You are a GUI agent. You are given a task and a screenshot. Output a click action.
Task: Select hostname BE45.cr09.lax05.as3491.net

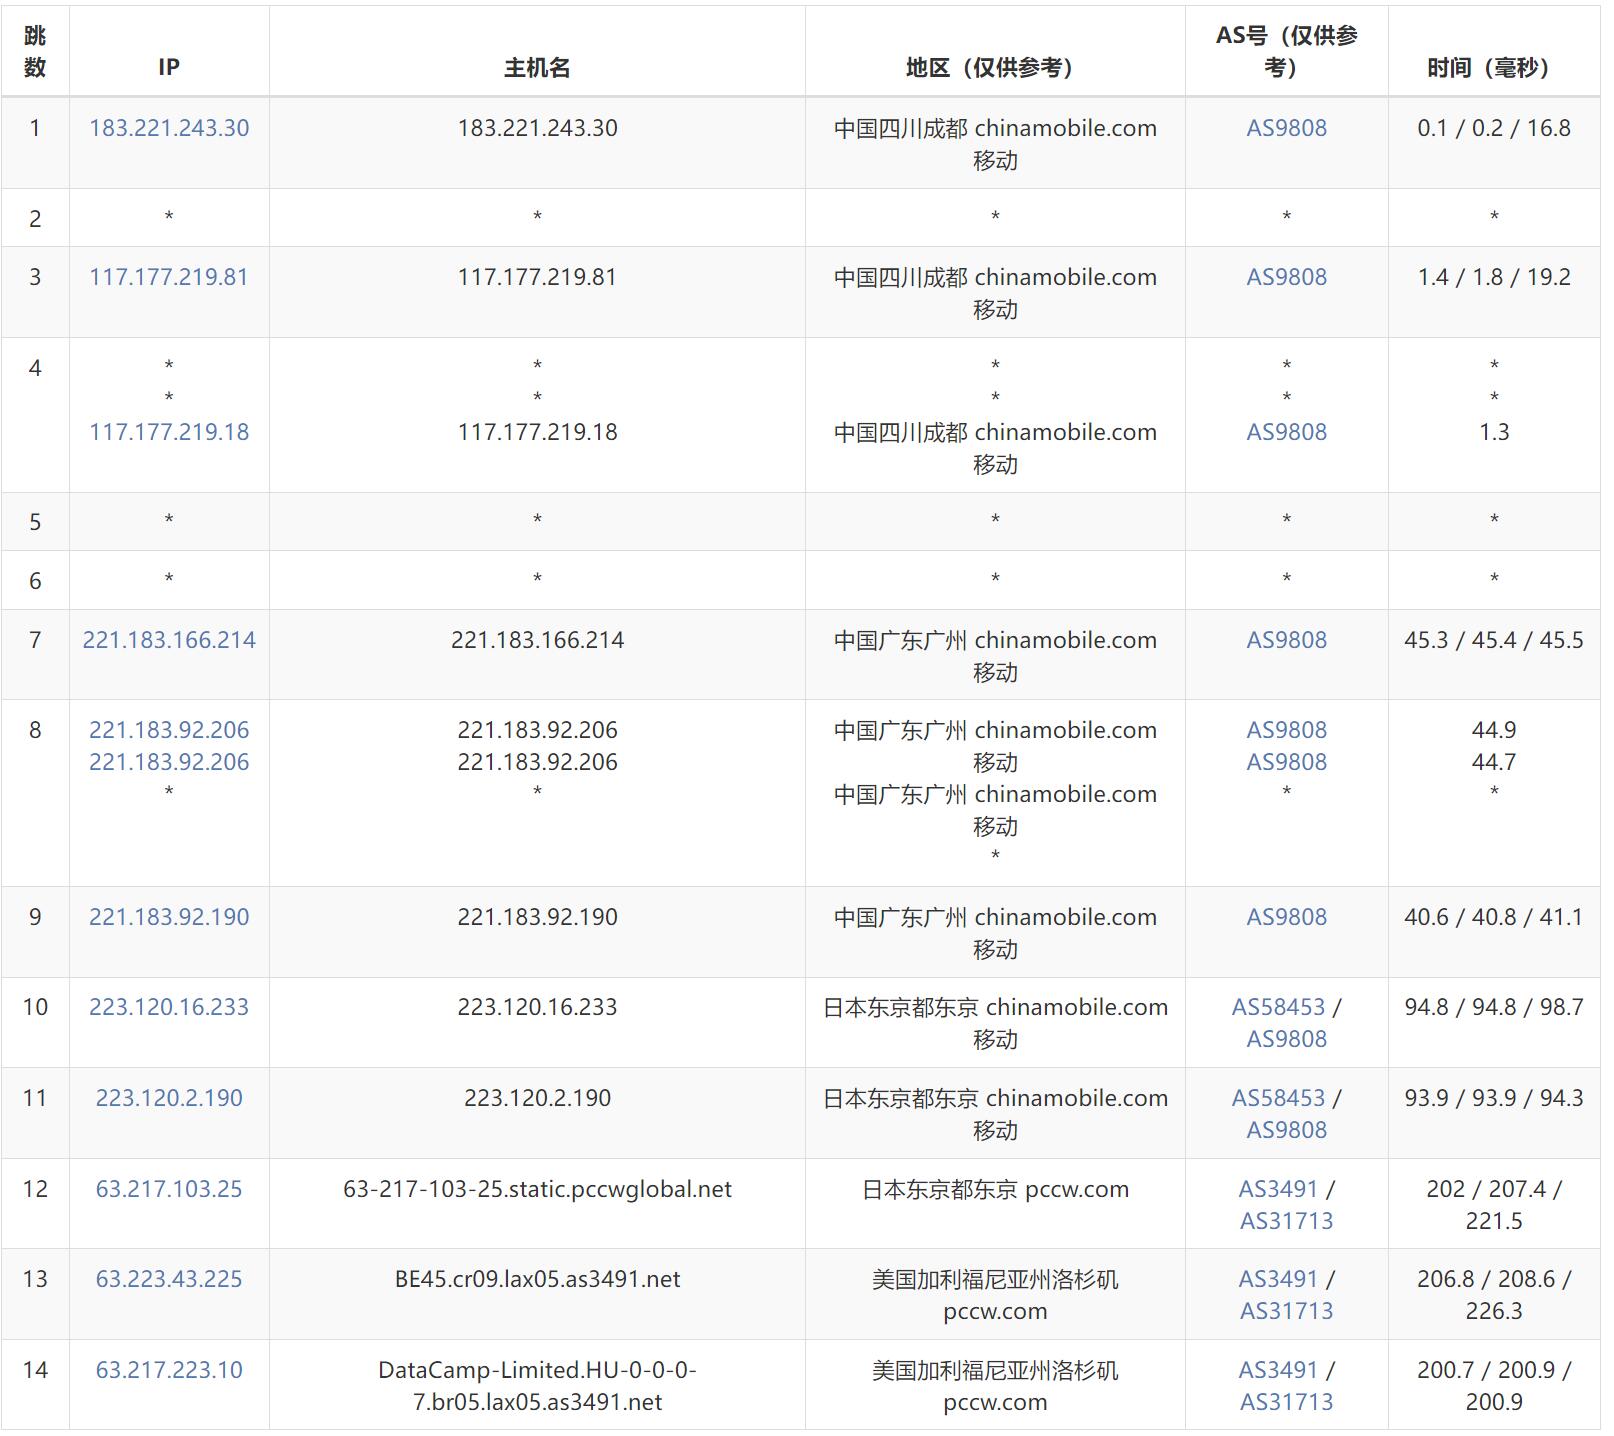pyautogui.click(x=537, y=1279)
